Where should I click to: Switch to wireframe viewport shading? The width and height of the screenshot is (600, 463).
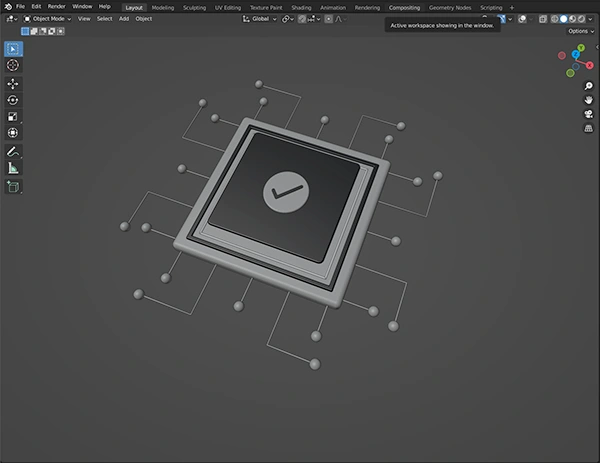[x=554, y=19]
